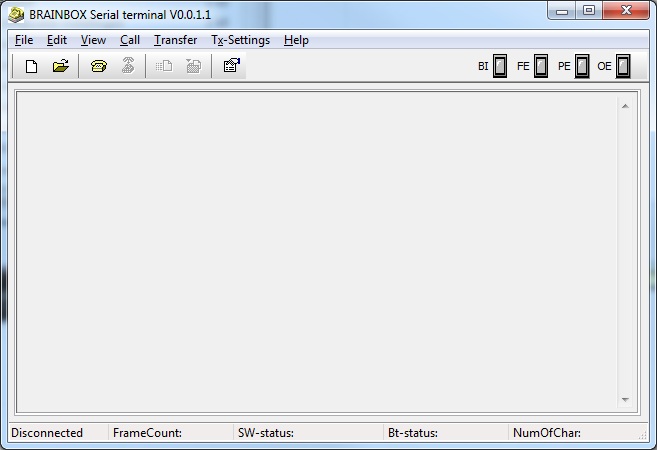The height and width of the screenshot is (450, 657).
Task: Click inside the terminal text area
Action: click(x=316, y=252)
